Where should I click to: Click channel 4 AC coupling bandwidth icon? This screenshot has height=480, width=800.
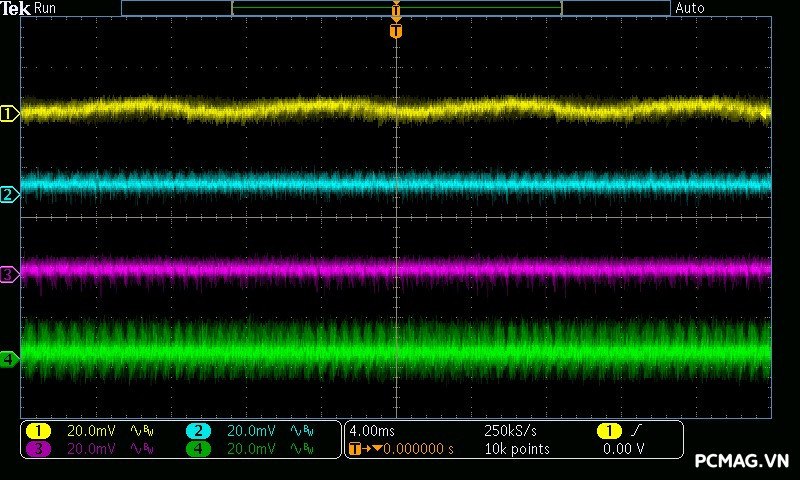(x=301, y=449)
